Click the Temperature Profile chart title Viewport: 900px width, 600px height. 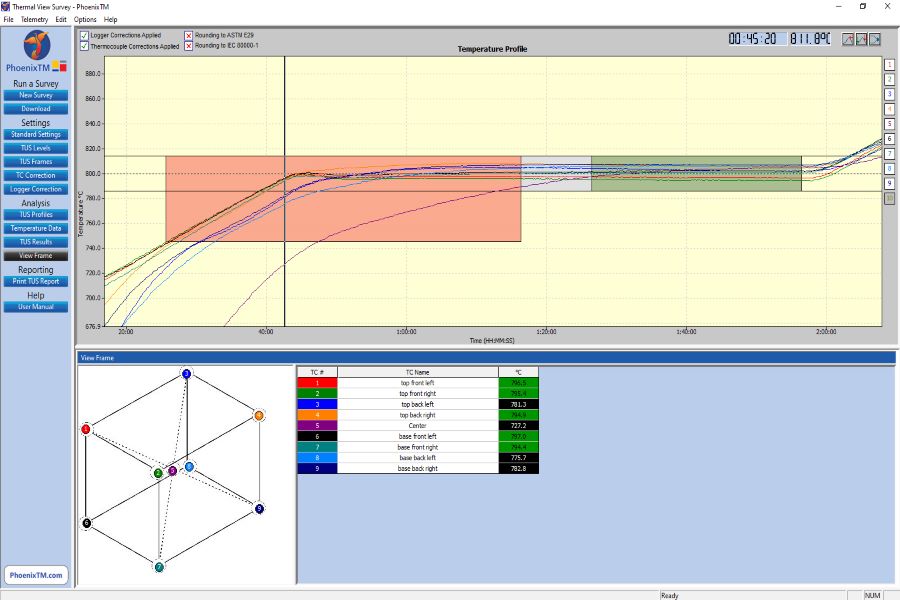492,49
